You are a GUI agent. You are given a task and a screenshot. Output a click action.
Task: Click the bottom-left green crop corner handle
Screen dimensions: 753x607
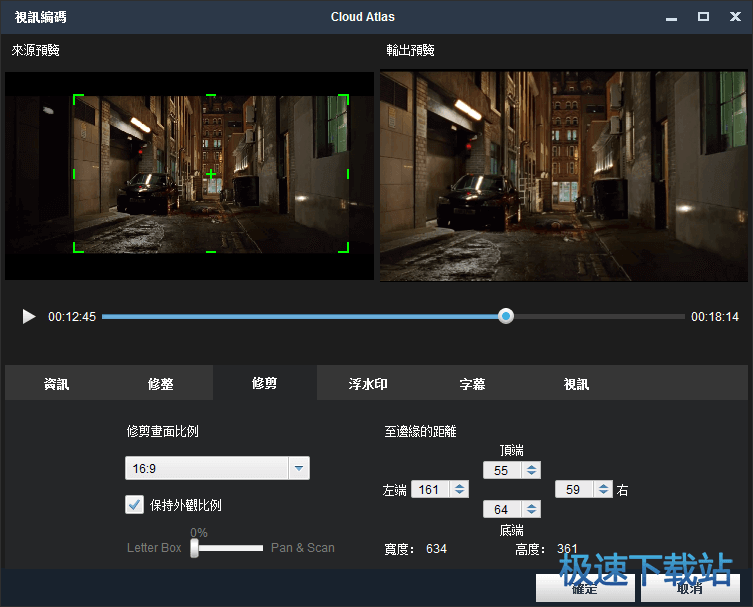tap(78, 247)
